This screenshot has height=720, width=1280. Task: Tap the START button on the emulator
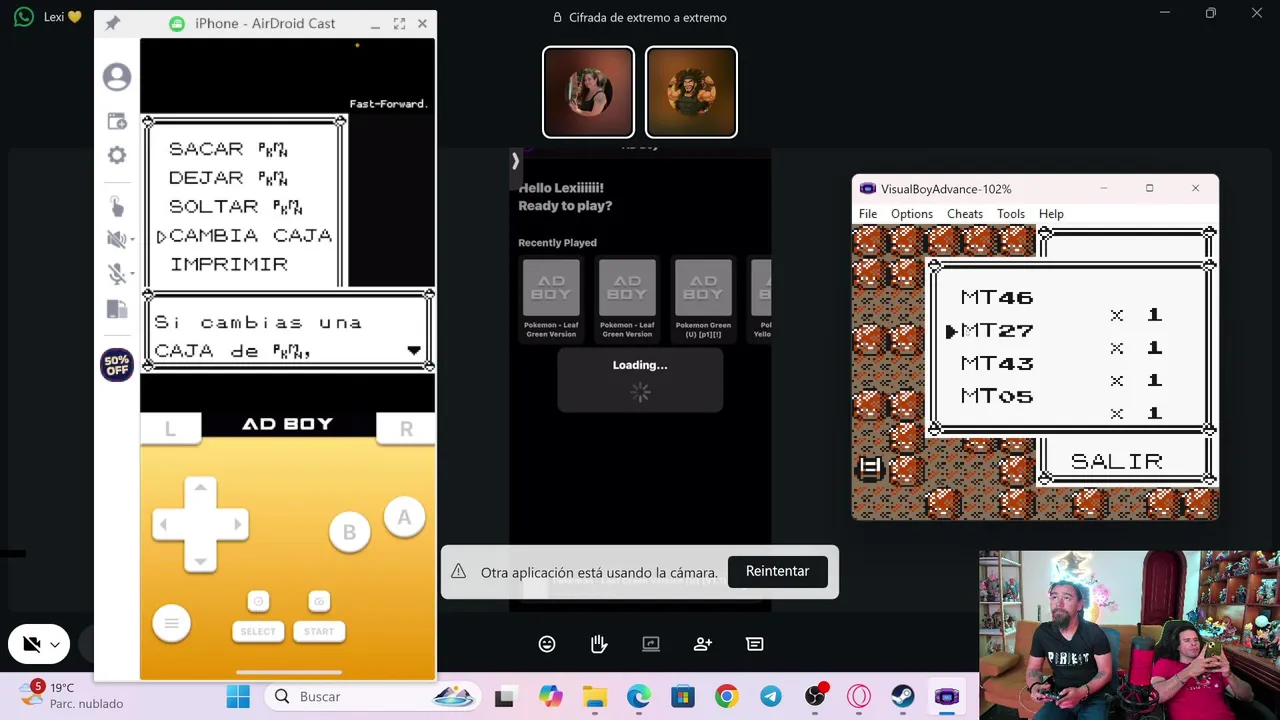pos(319,631)
